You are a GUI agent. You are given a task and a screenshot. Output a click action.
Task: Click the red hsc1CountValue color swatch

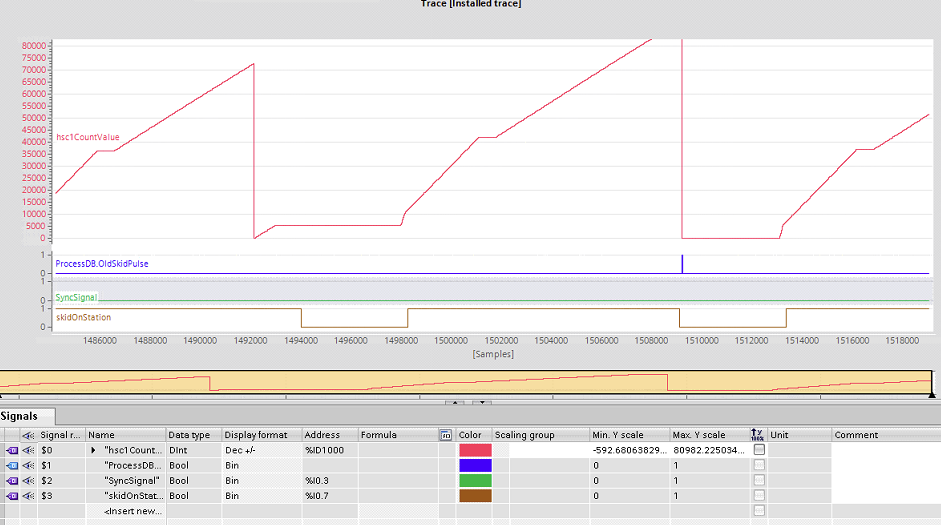[475, 451]
